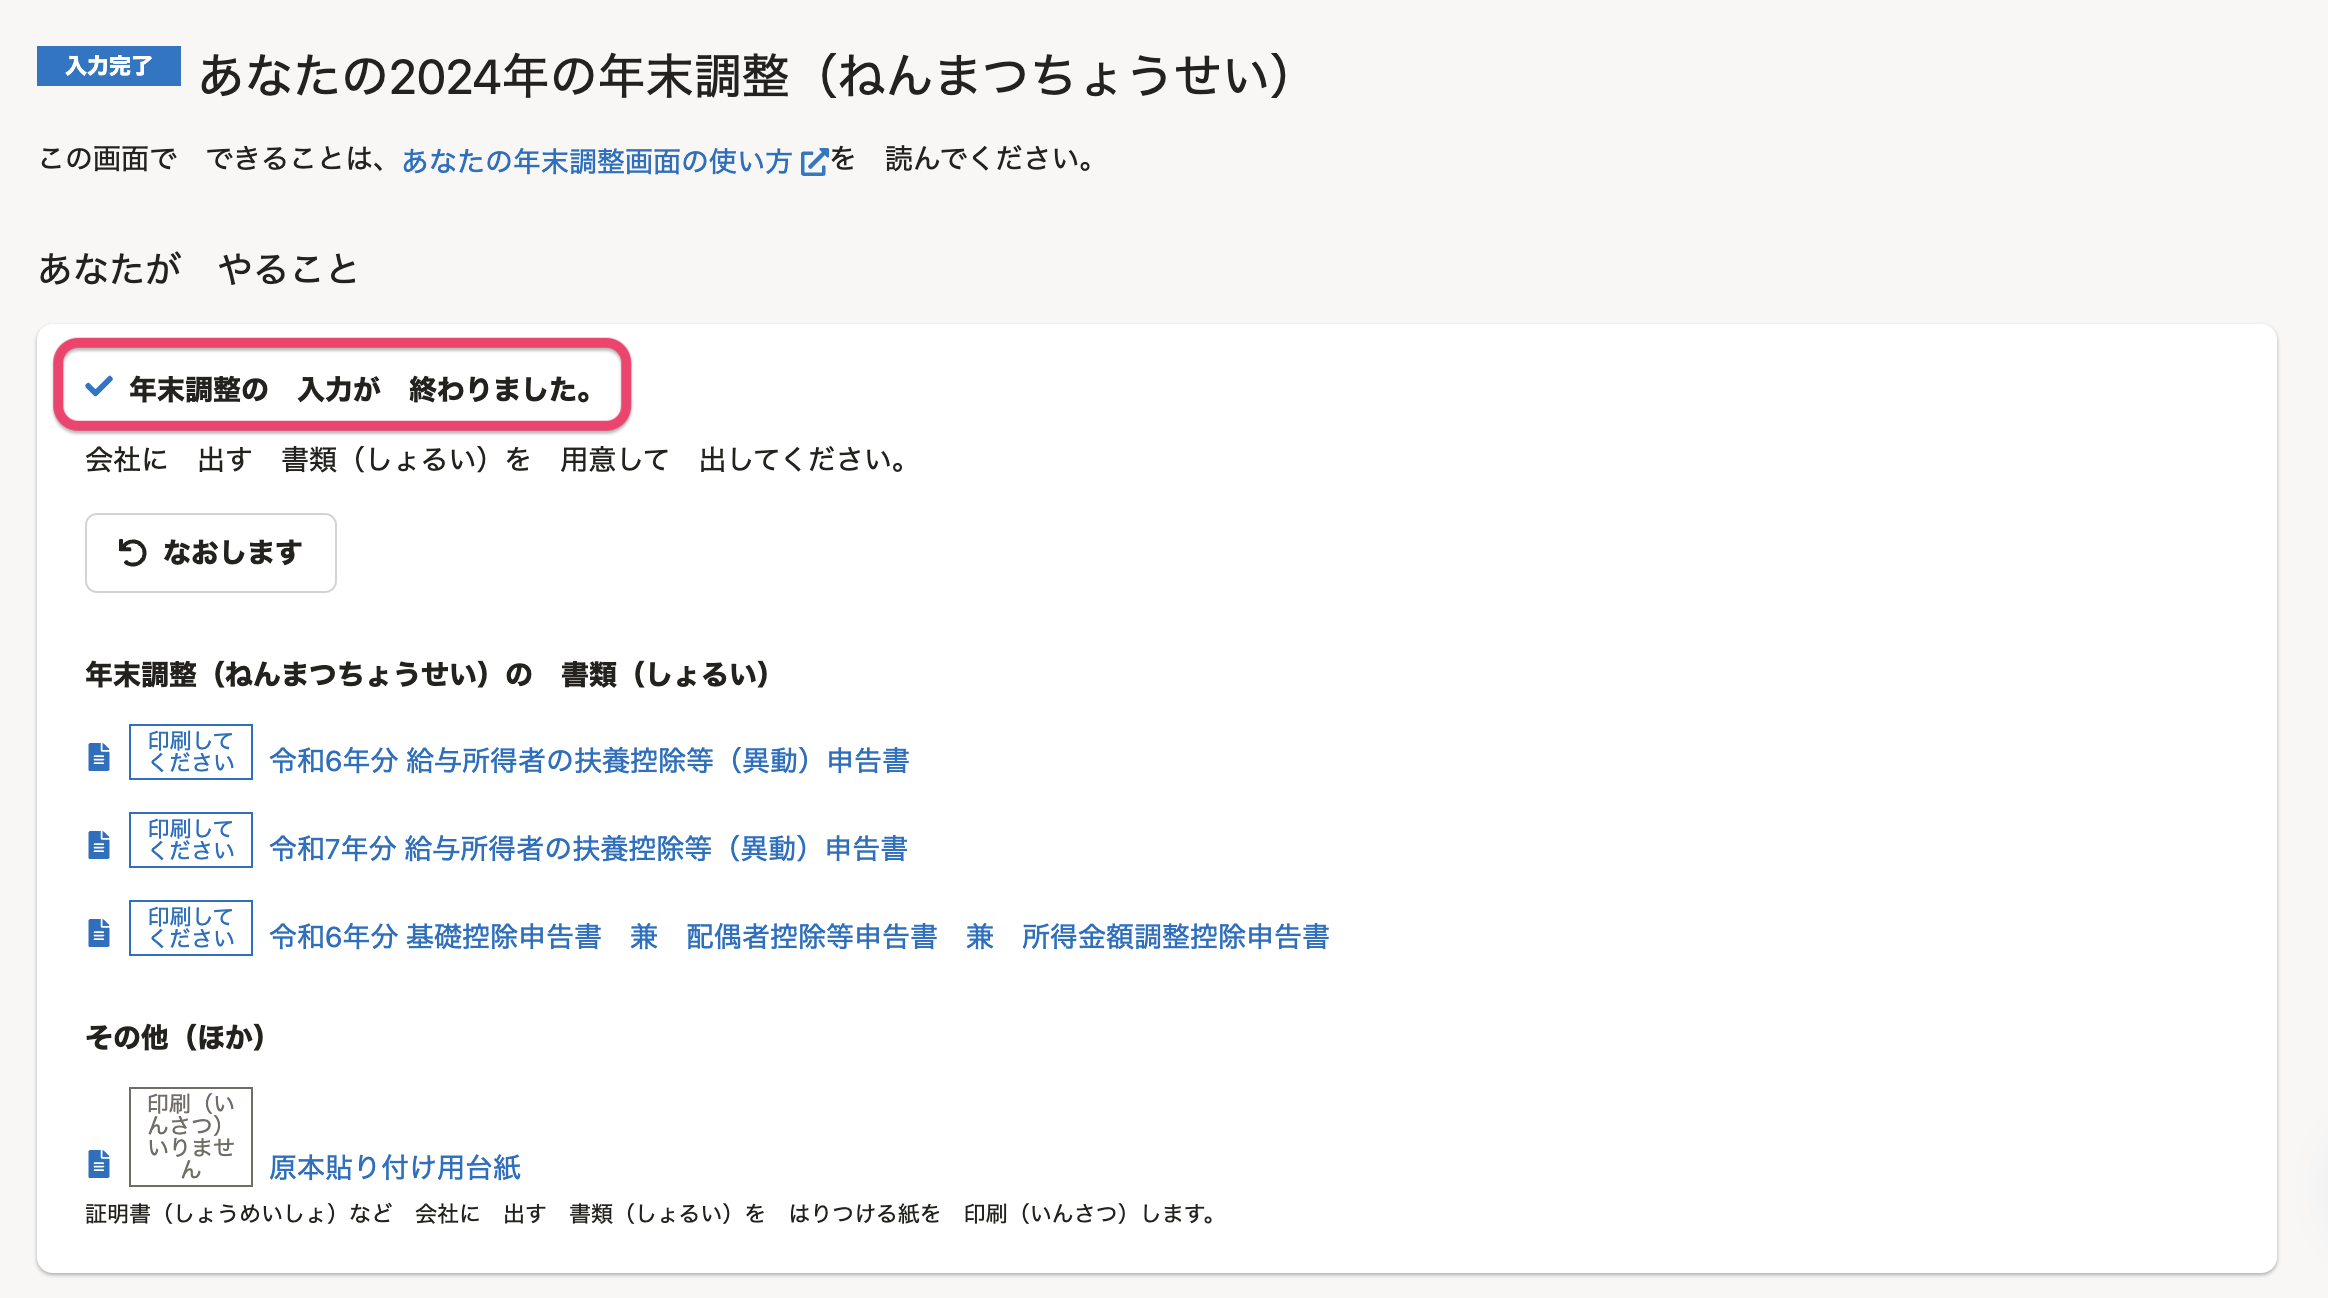Click the undo arrow icon in the なおします button
This screenshot has width=2328, height=1298.
pyautogui.click(x=132, y=552)
